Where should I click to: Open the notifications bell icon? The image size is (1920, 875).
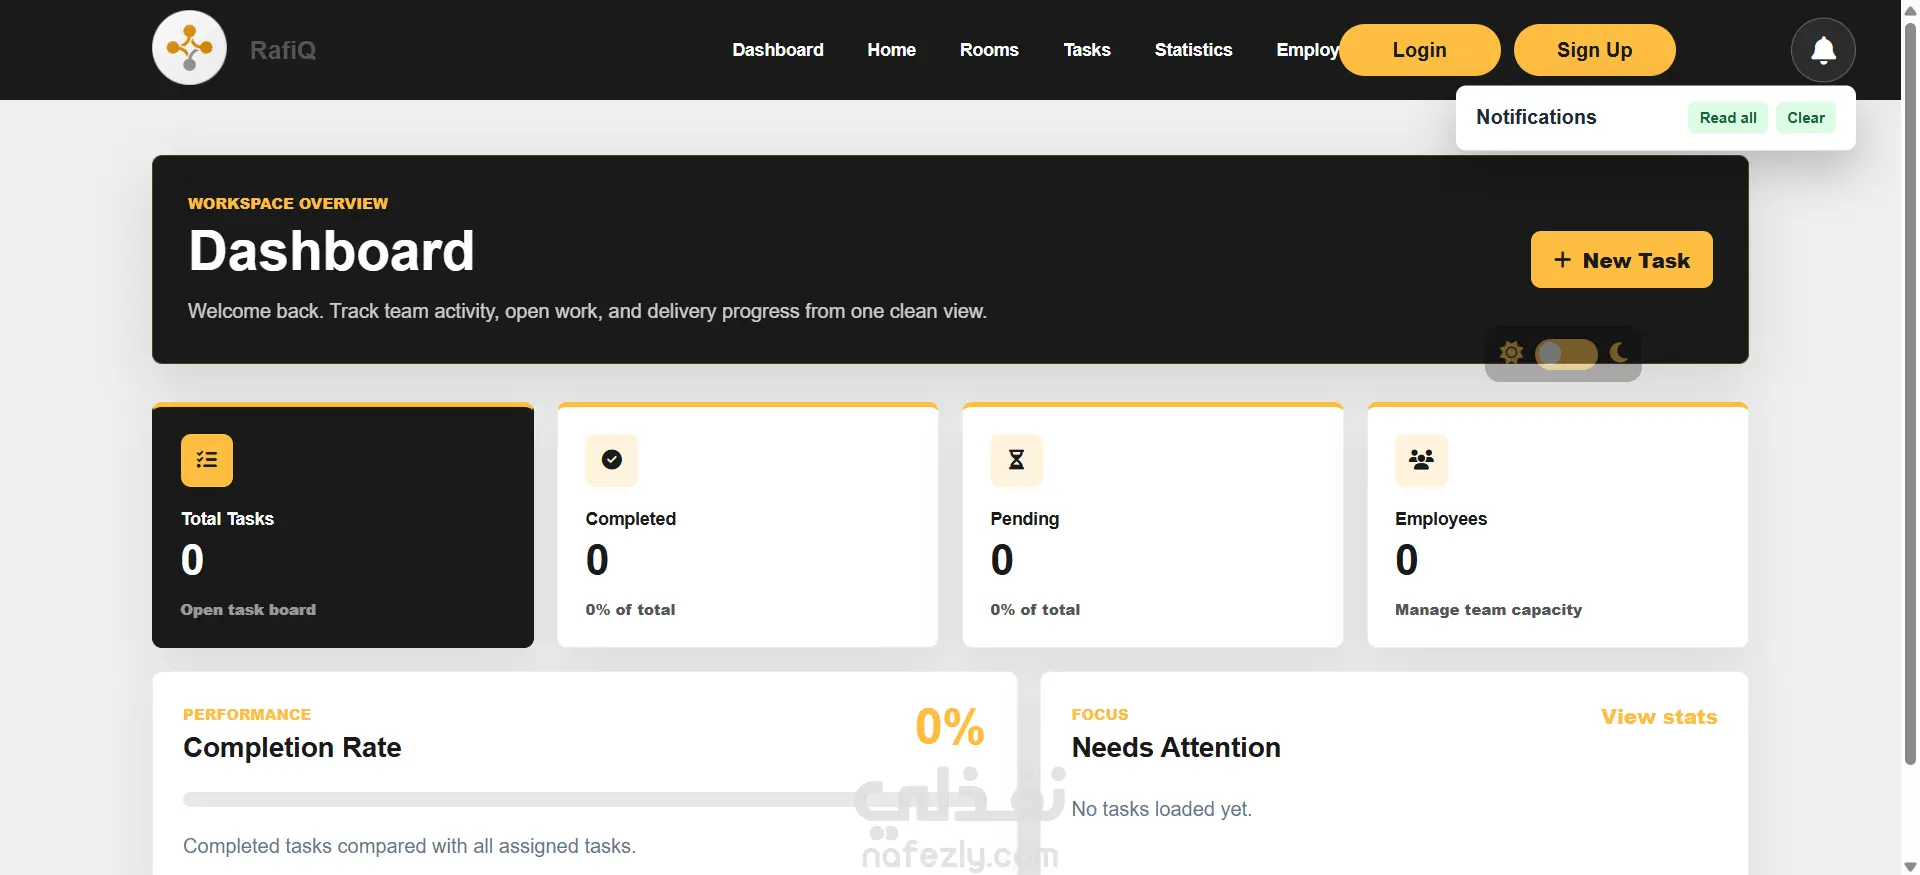1823,50
